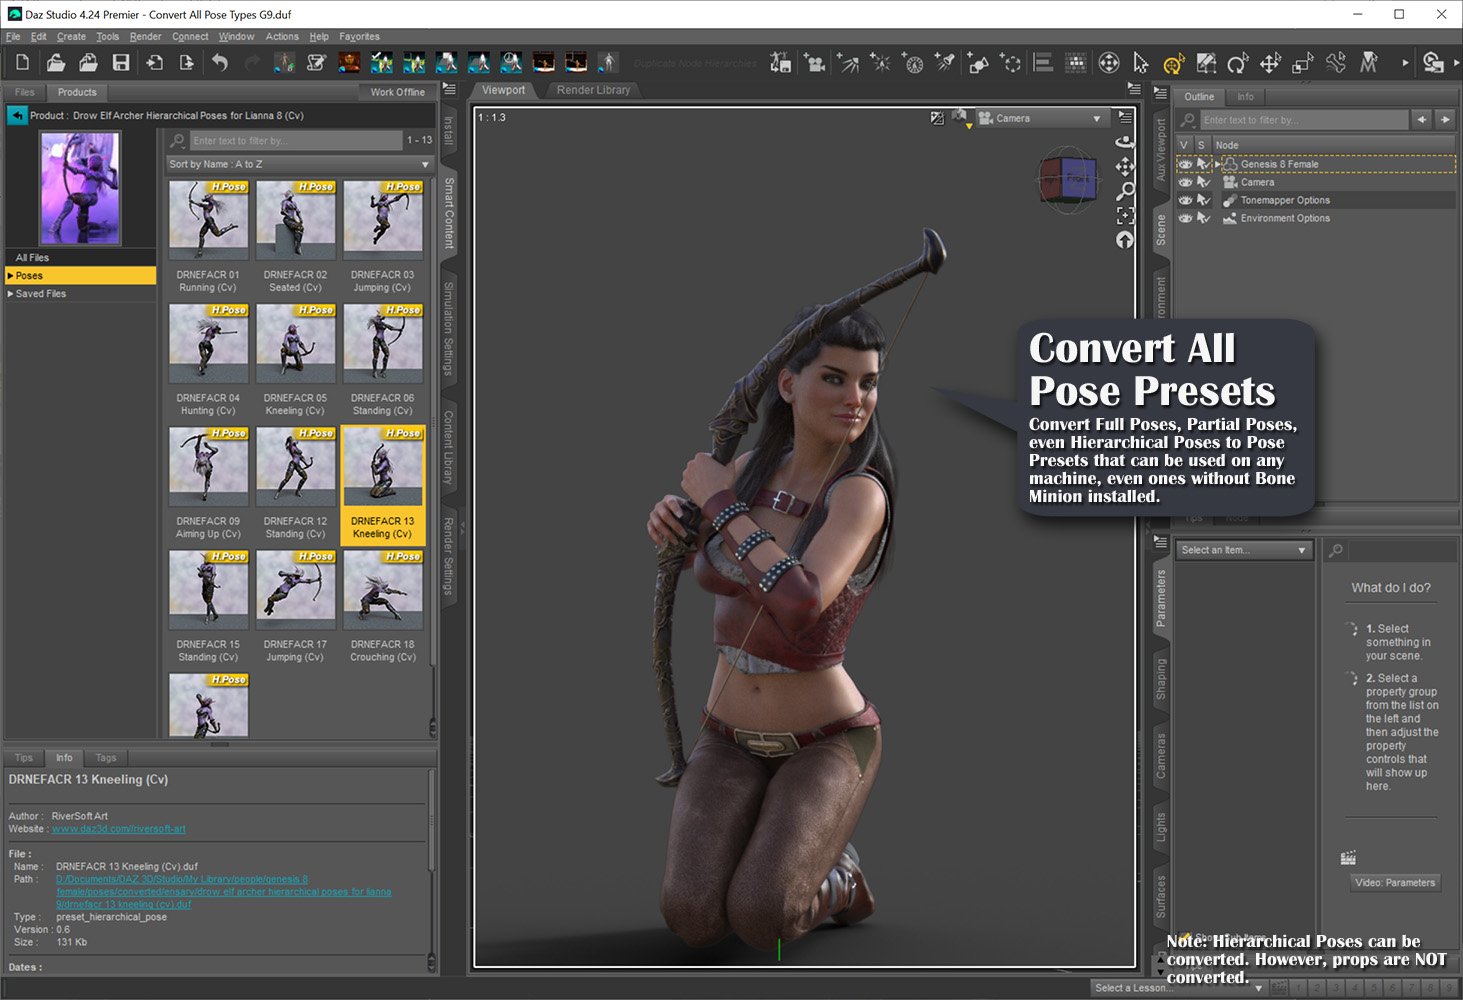
Task: Click the www.daz3d.com/riversoft-art link
Action: coord(117,829)
